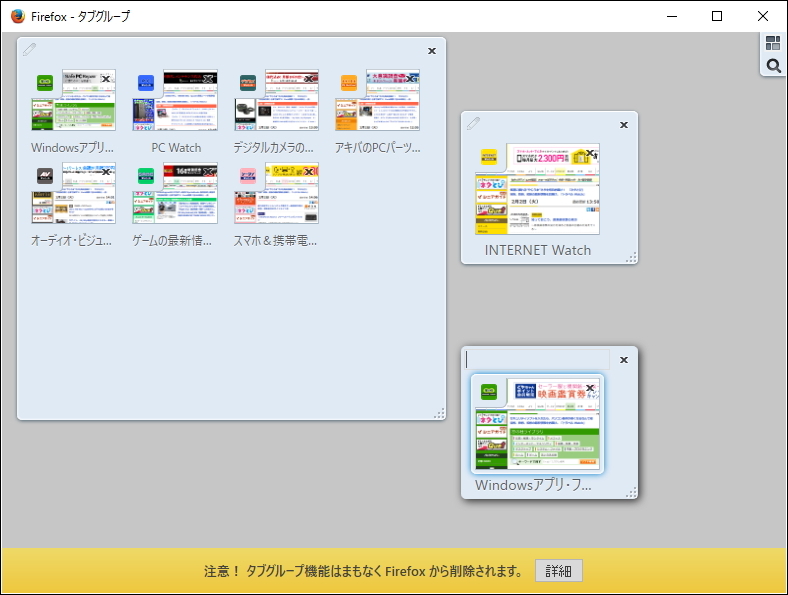Open the tab search magnifier icon
This screenshot has height=595, width=788.
[x=773, y=66]
